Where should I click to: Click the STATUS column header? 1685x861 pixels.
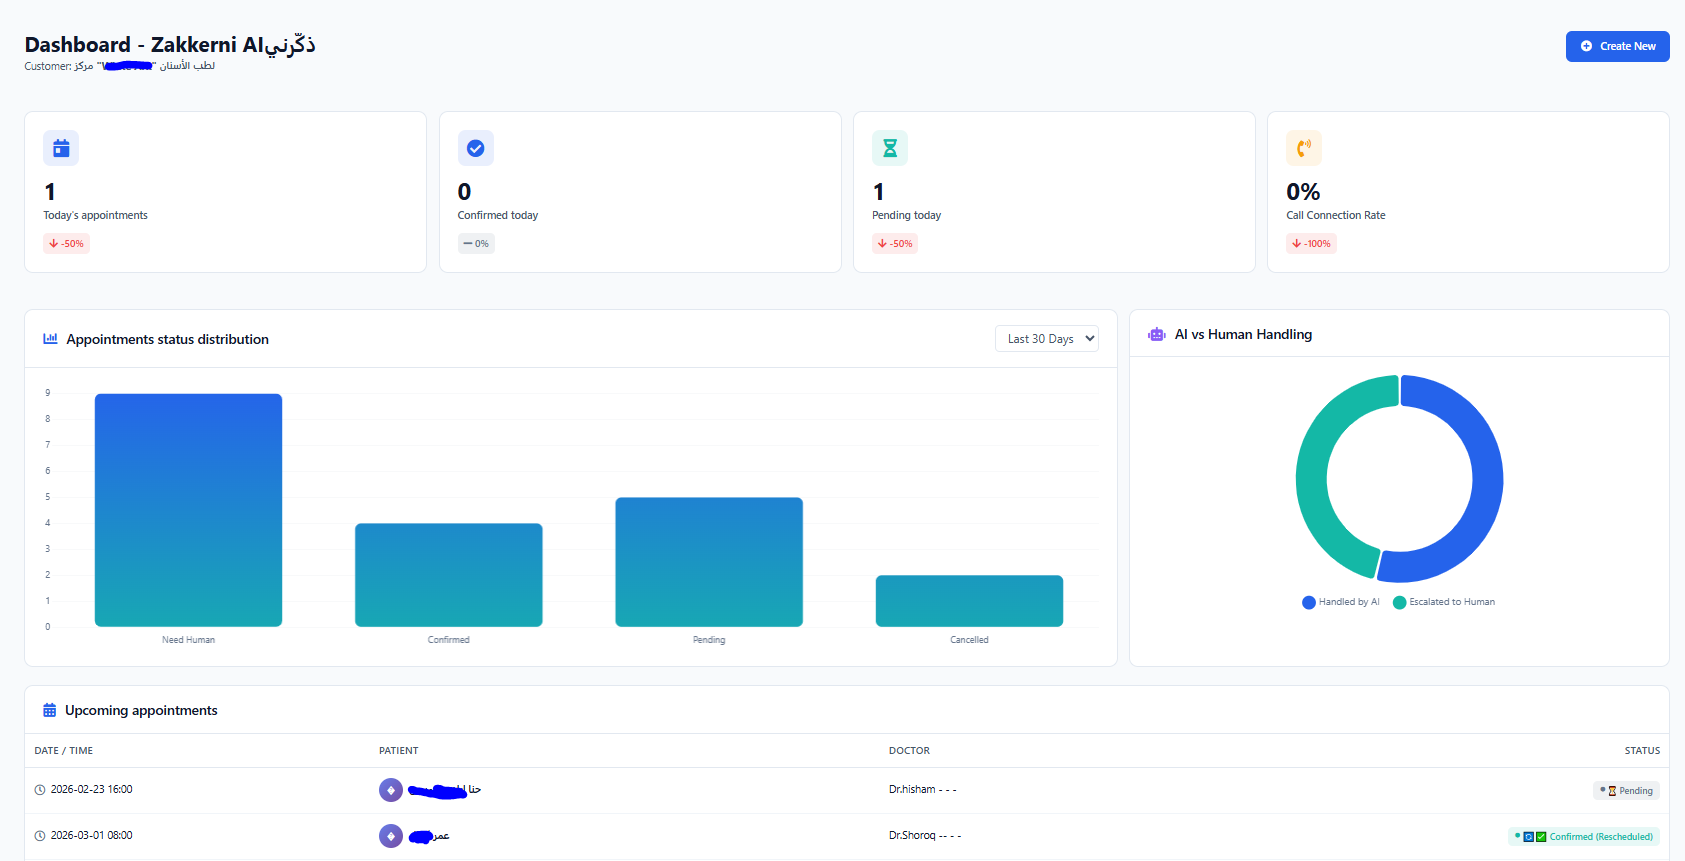(x=1642, y=751)
